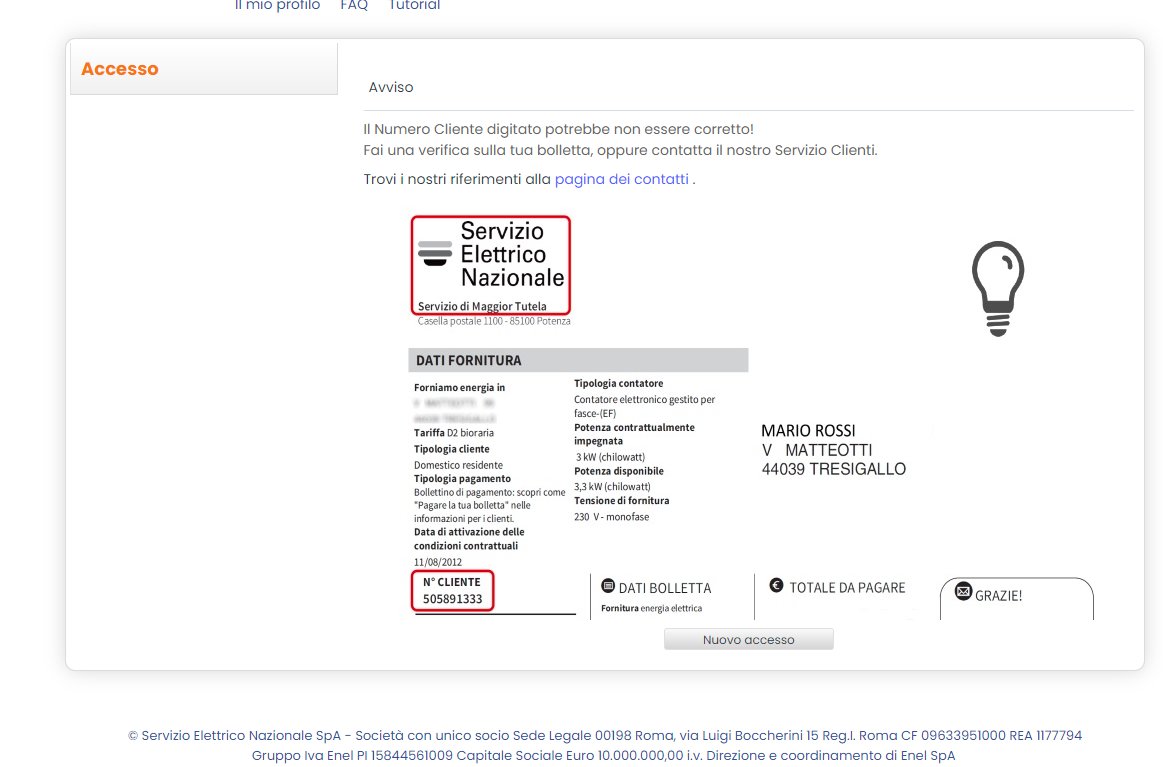This screenshot has width=1163, height=767.
Task: Click the Fornitura energia elettrica text
Action: (x=651, y=608)
